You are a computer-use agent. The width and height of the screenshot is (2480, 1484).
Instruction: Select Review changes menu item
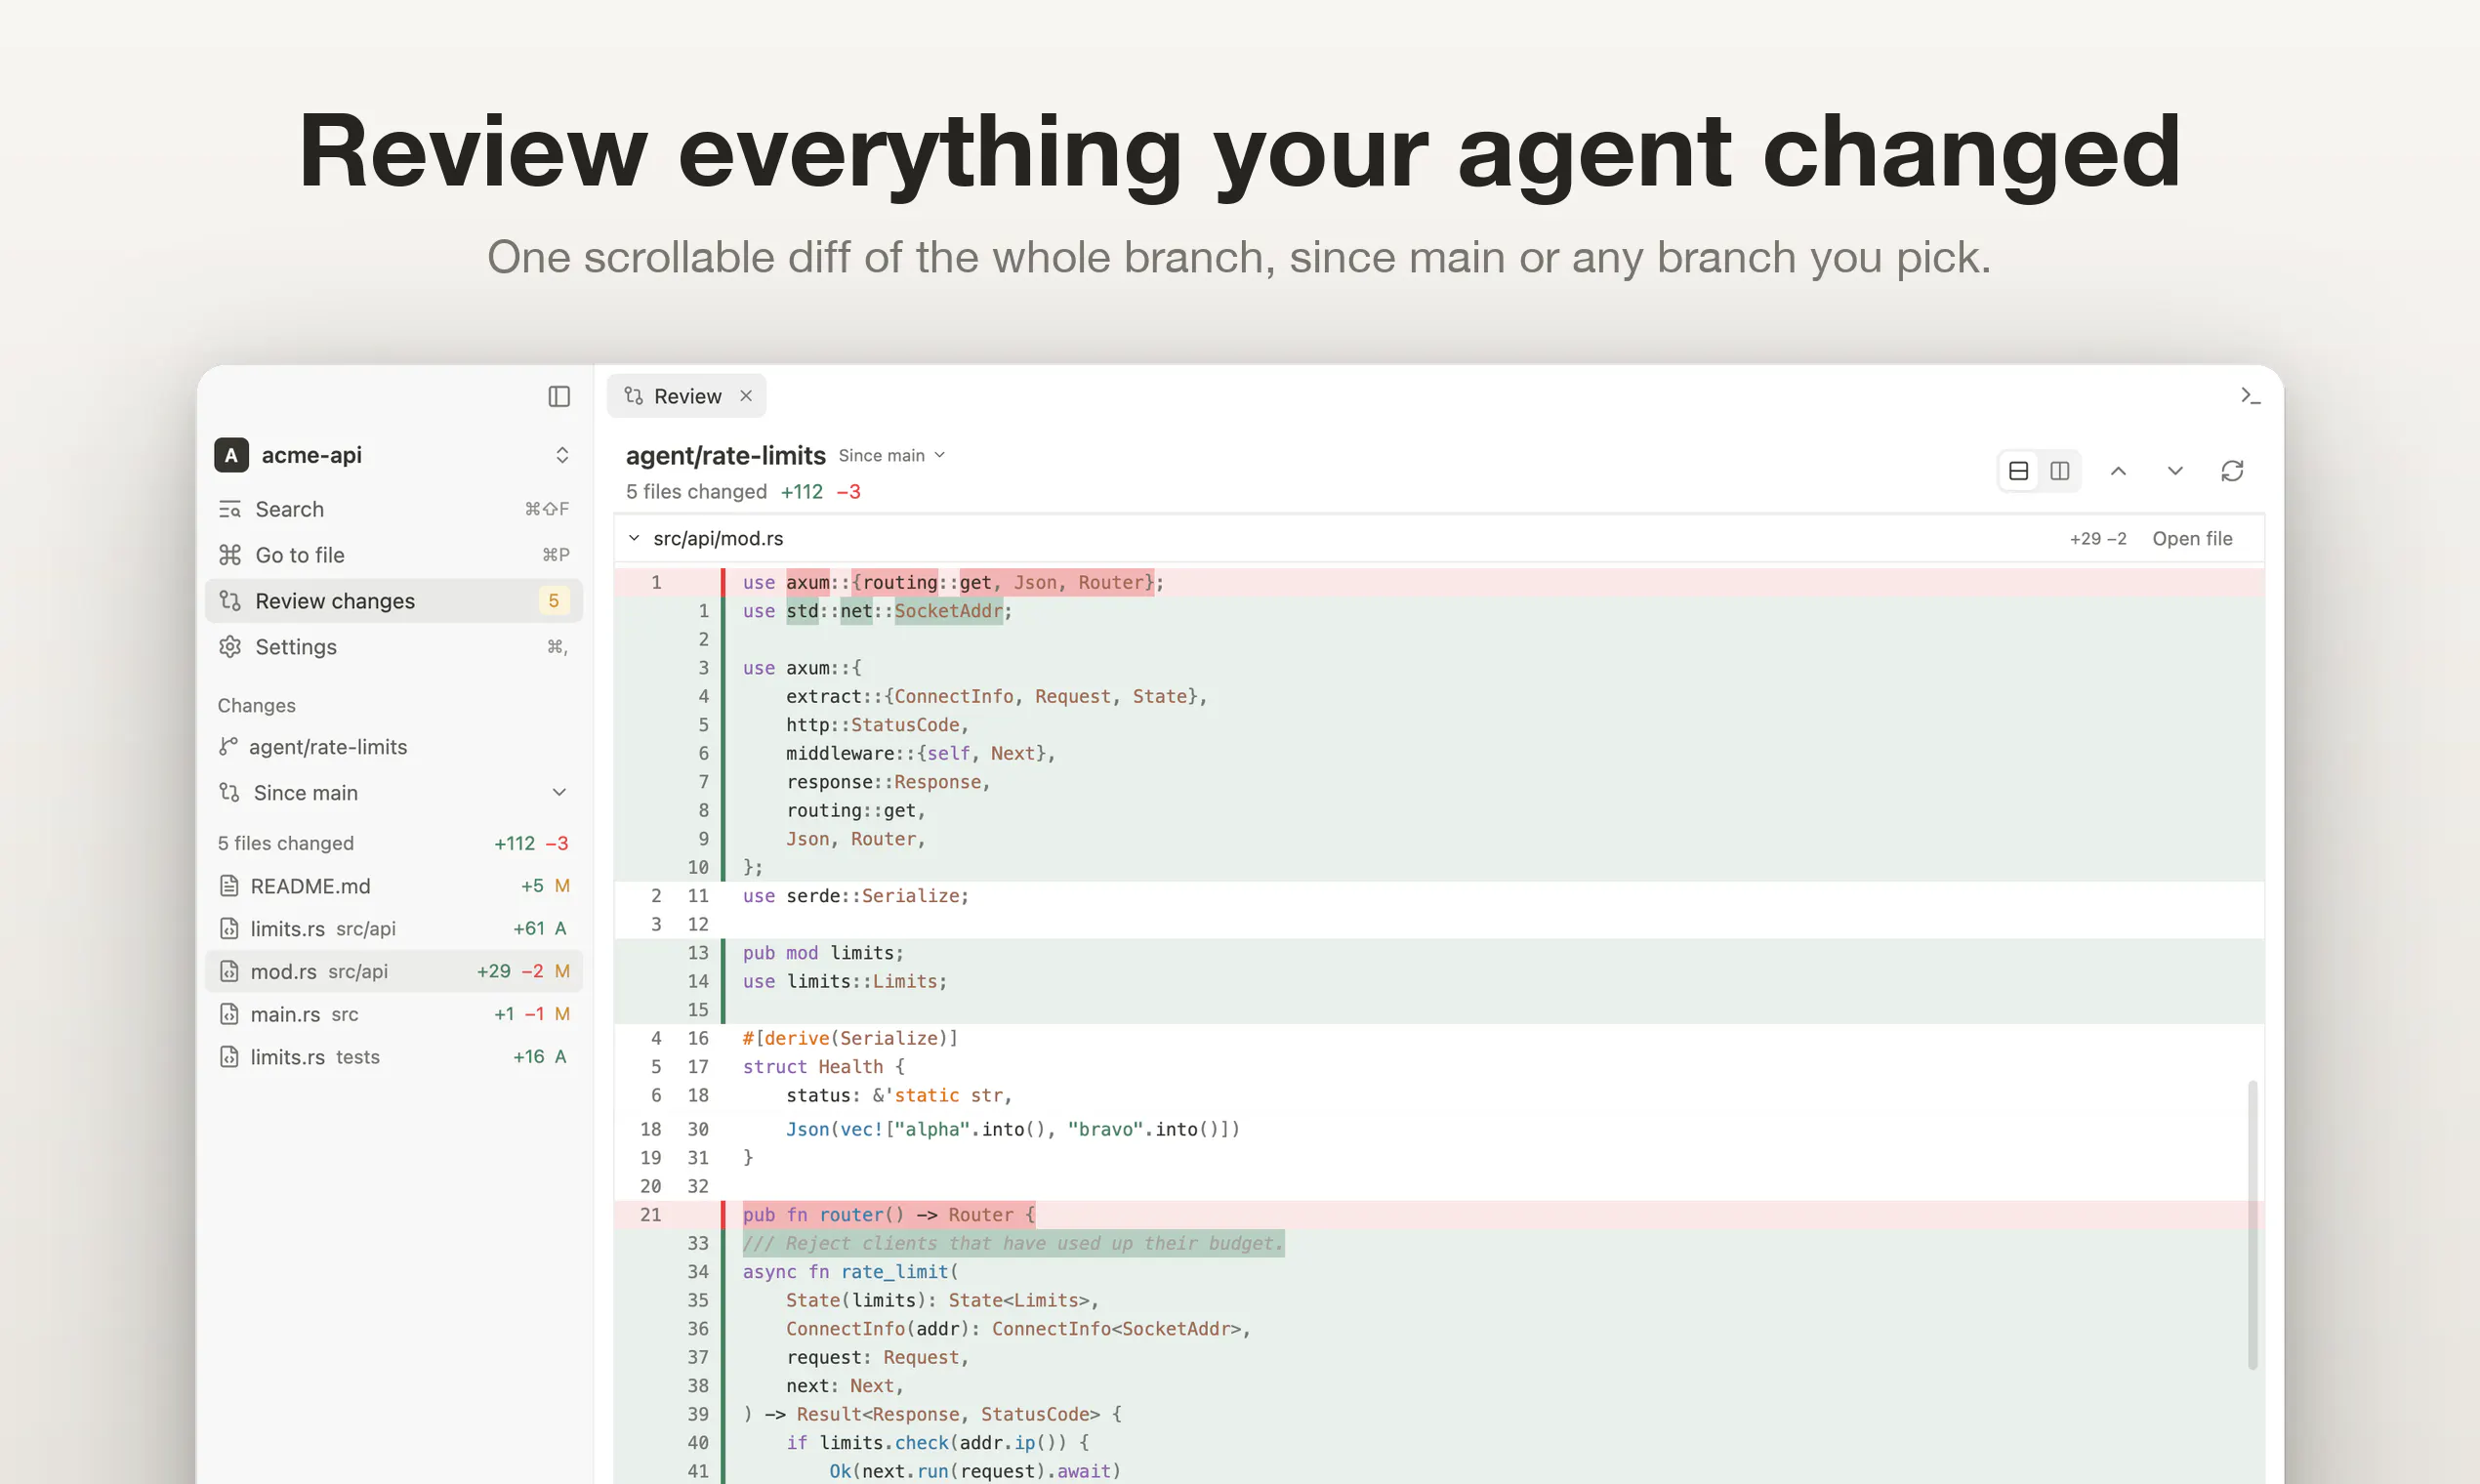coord(393,601)
